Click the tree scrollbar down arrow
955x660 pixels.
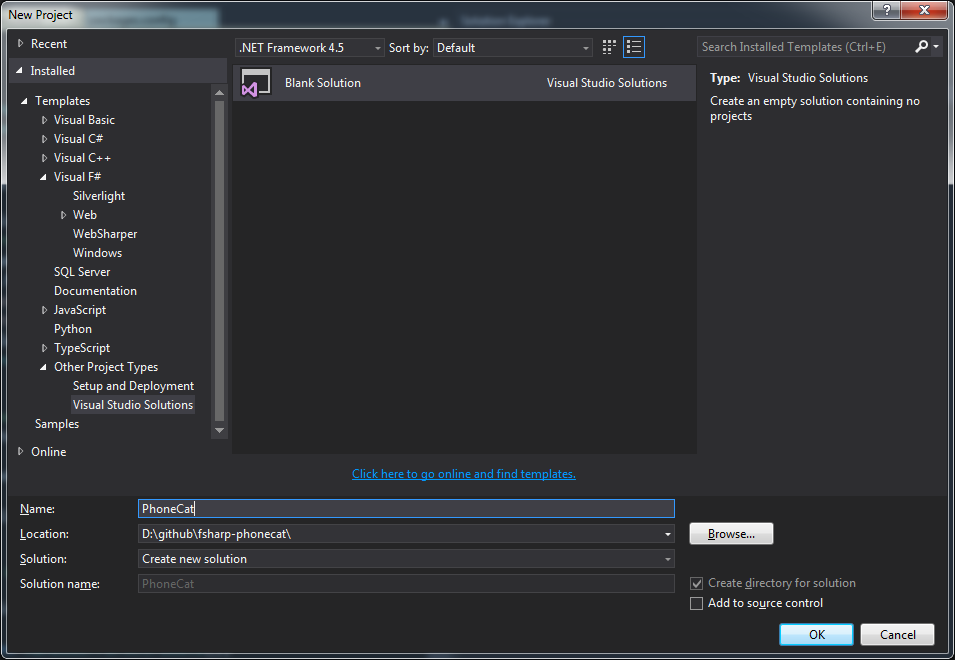pyautogui.click(x=219, y=430)
